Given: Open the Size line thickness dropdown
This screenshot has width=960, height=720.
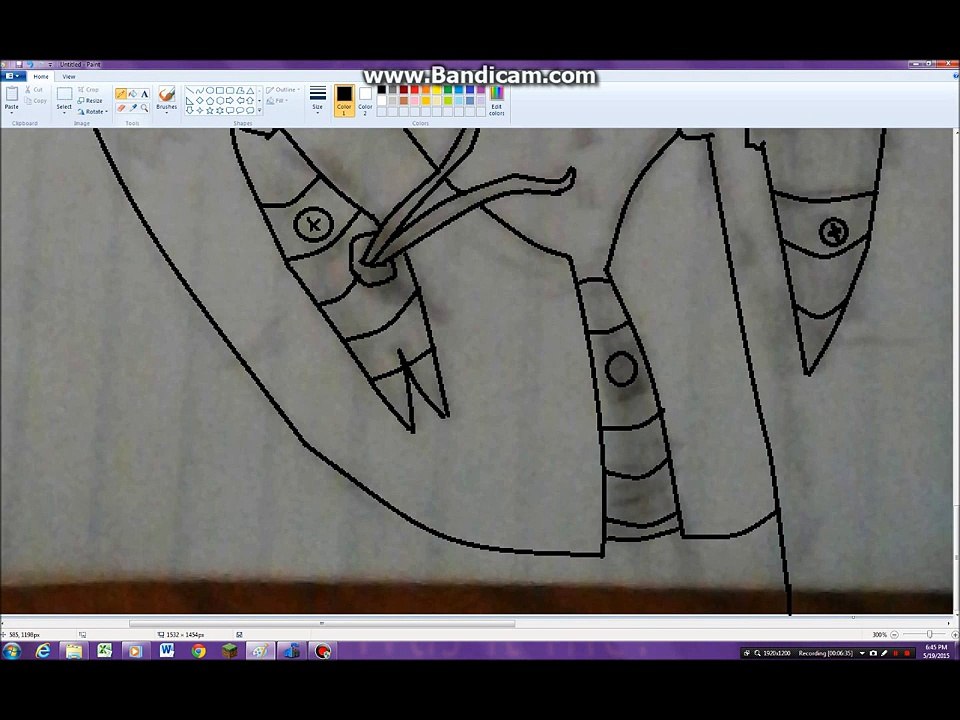Looking at the screenshot, I should pos(318,100).
